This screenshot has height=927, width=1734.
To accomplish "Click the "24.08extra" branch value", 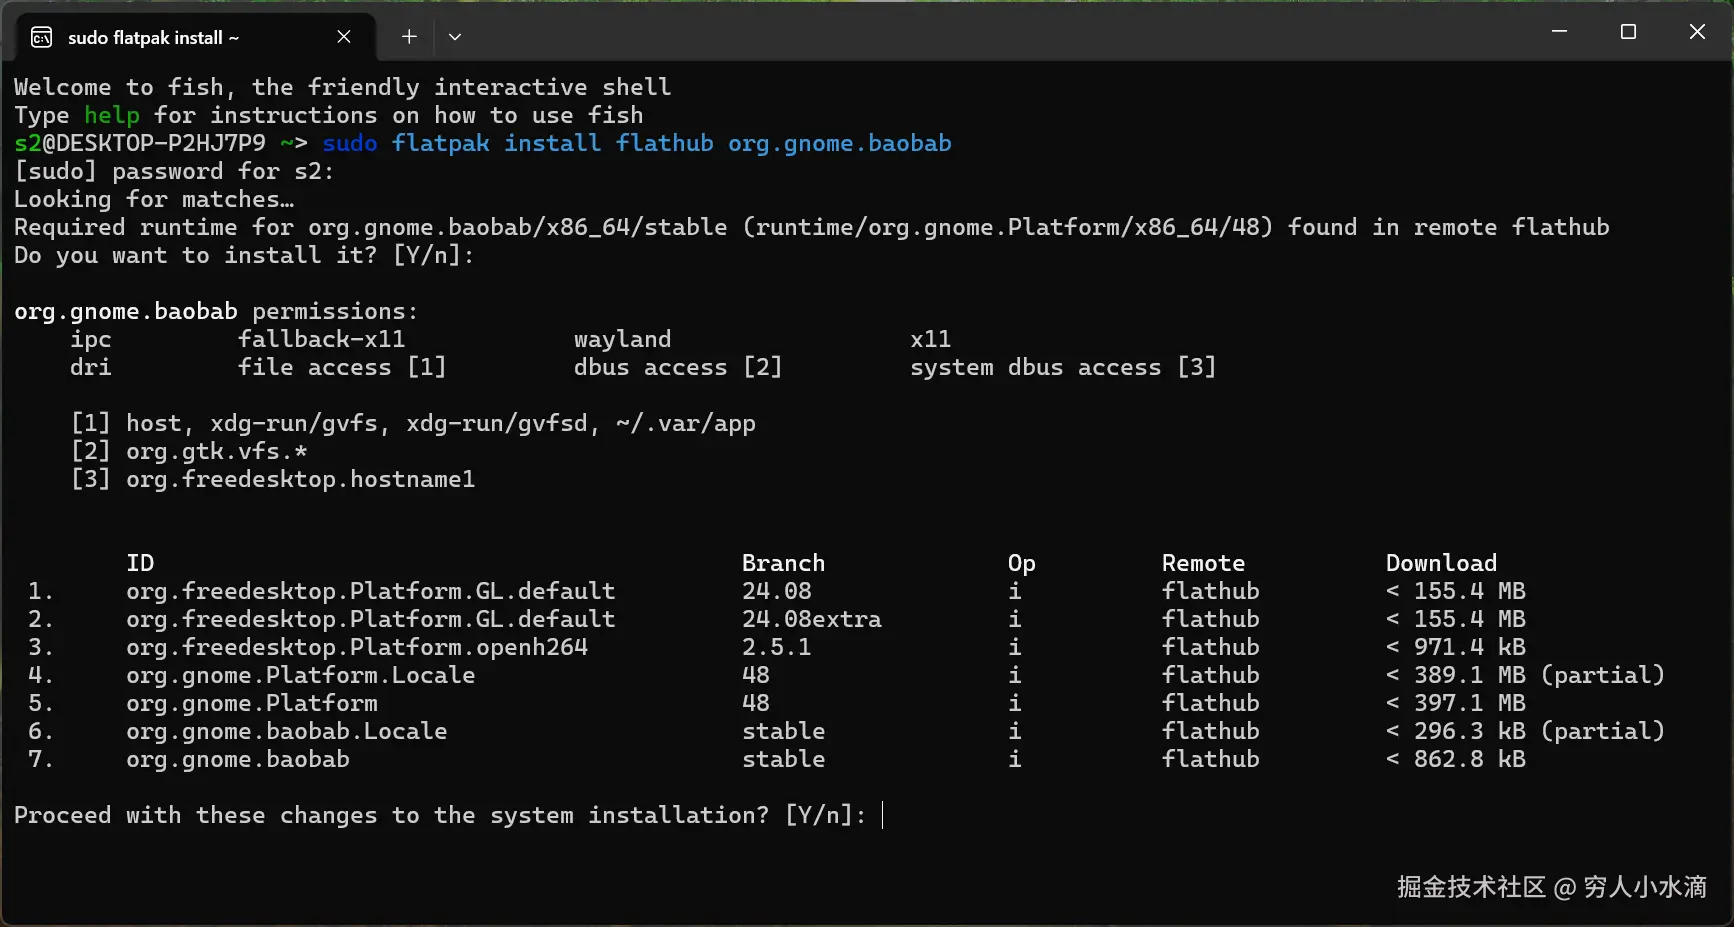I will [x=811, y=620].
